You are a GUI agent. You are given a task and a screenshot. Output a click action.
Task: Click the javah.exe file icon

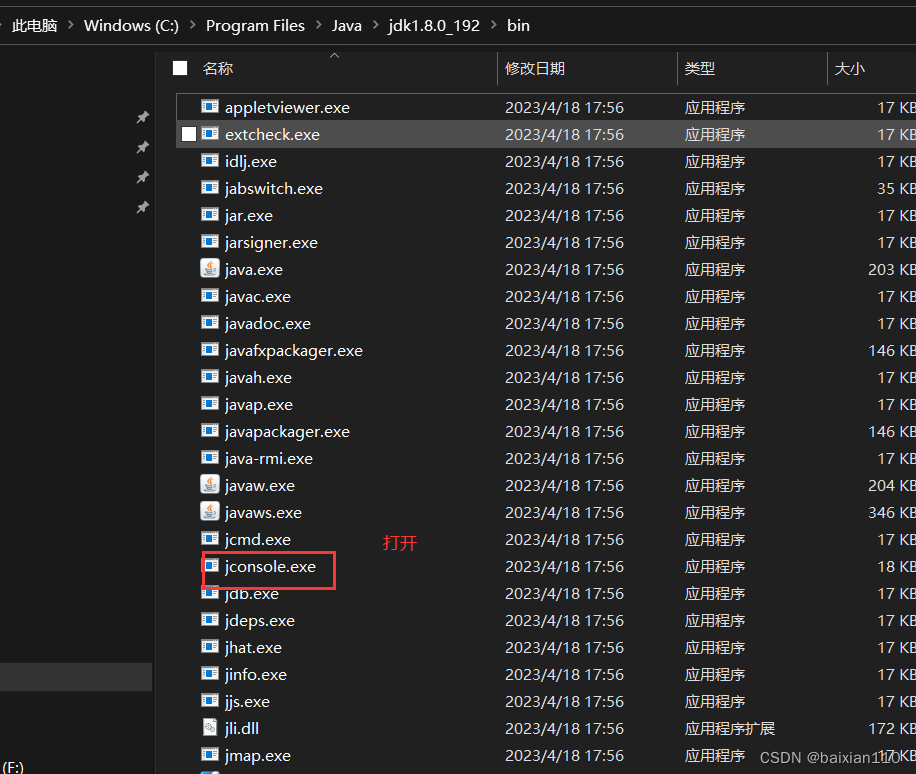pyautogui.click(x=210, y=376)
